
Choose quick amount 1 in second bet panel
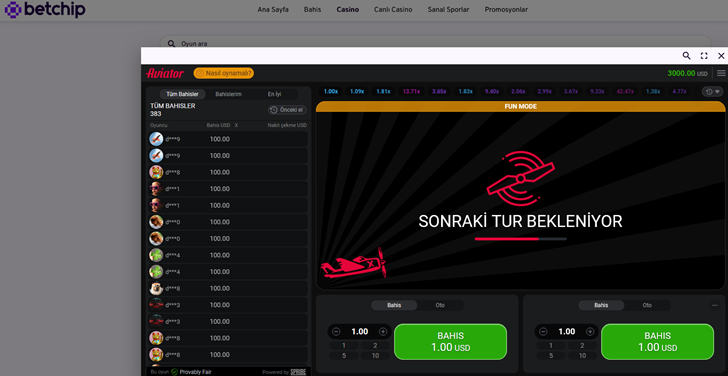pyautogui.click(x=551, y=345)
